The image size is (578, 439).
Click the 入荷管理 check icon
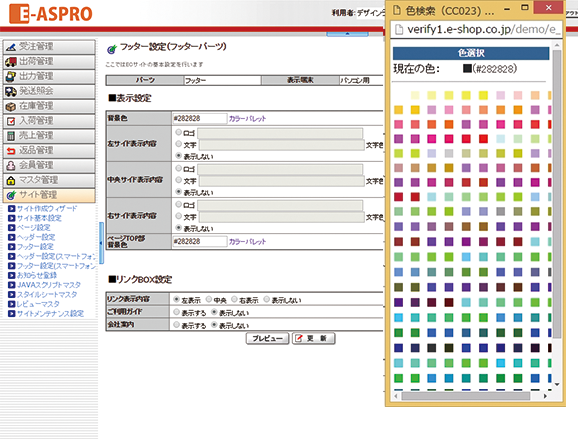pos(11,121)
